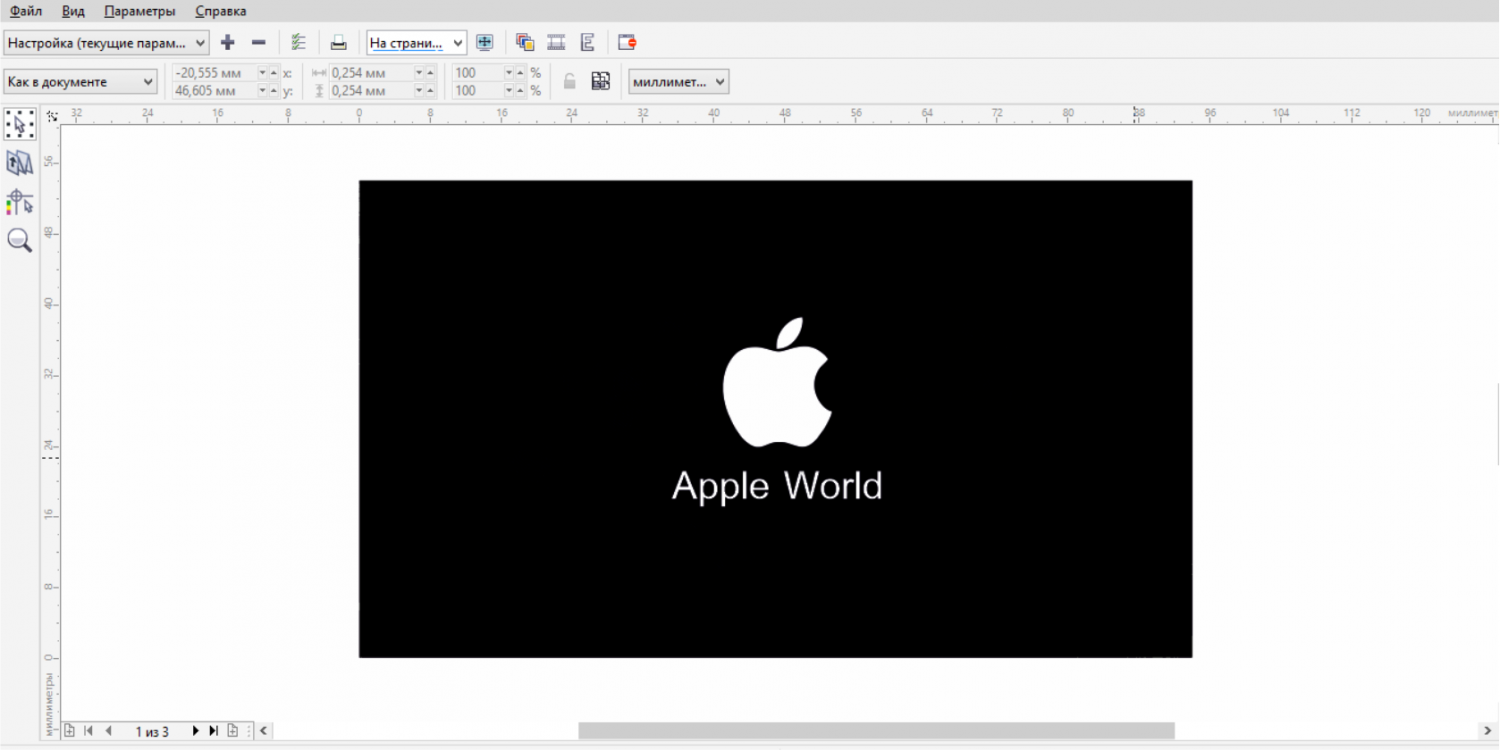
Task: Go to the next page
Action: [x=195, y=731]
